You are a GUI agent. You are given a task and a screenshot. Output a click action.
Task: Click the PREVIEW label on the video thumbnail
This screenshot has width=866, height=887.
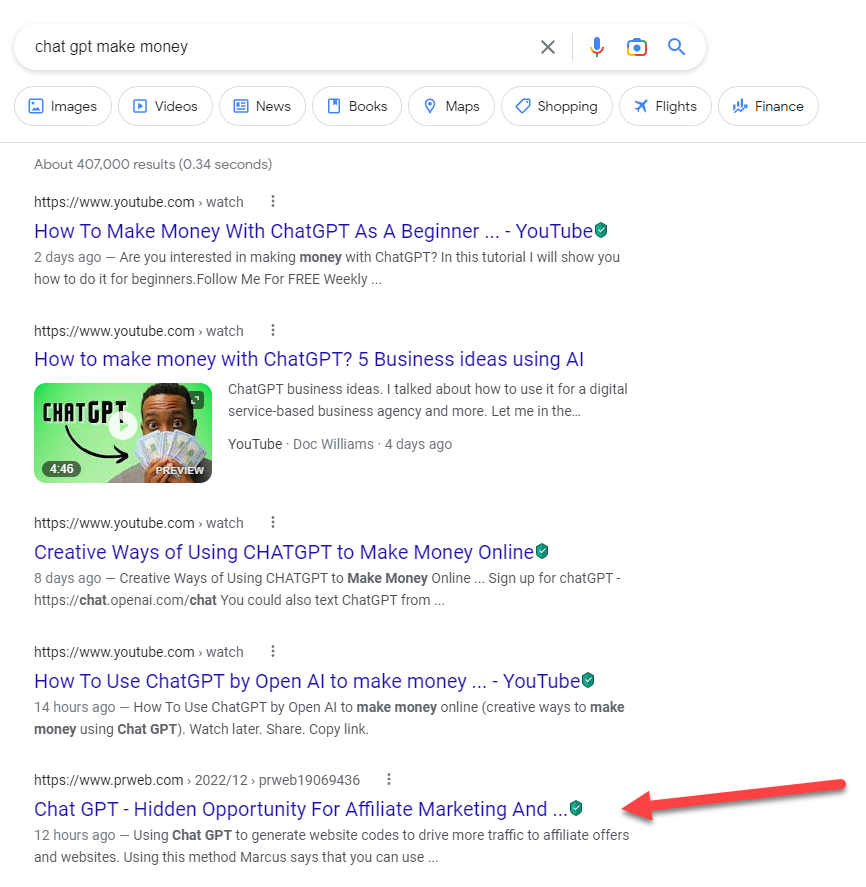[179, 470]
